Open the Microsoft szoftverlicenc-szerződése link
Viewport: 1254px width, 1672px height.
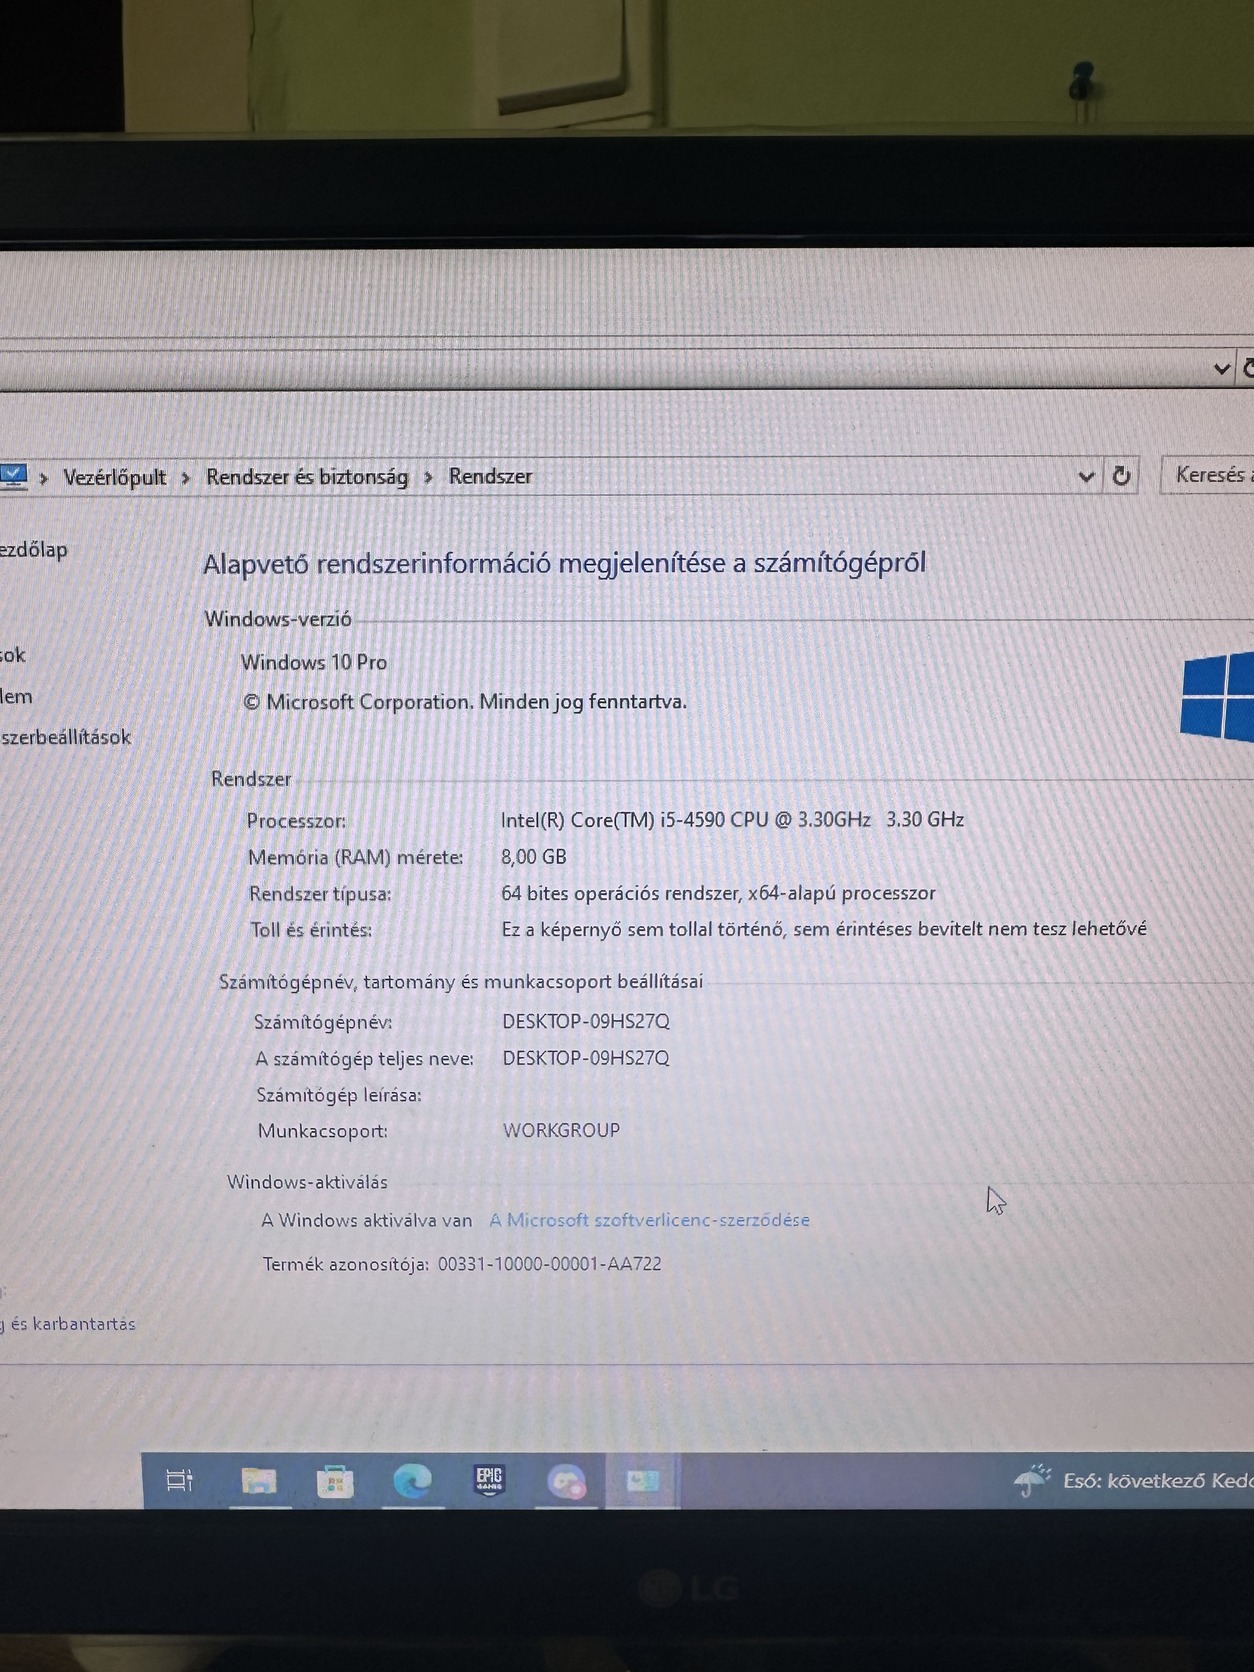click(x=649, y=1220)
